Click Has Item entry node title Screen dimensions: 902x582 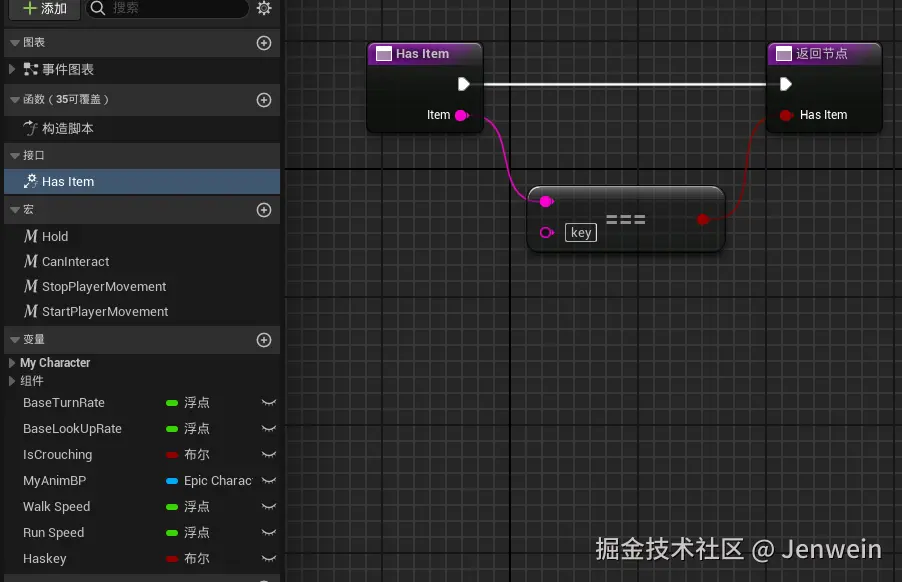[425, 53]
